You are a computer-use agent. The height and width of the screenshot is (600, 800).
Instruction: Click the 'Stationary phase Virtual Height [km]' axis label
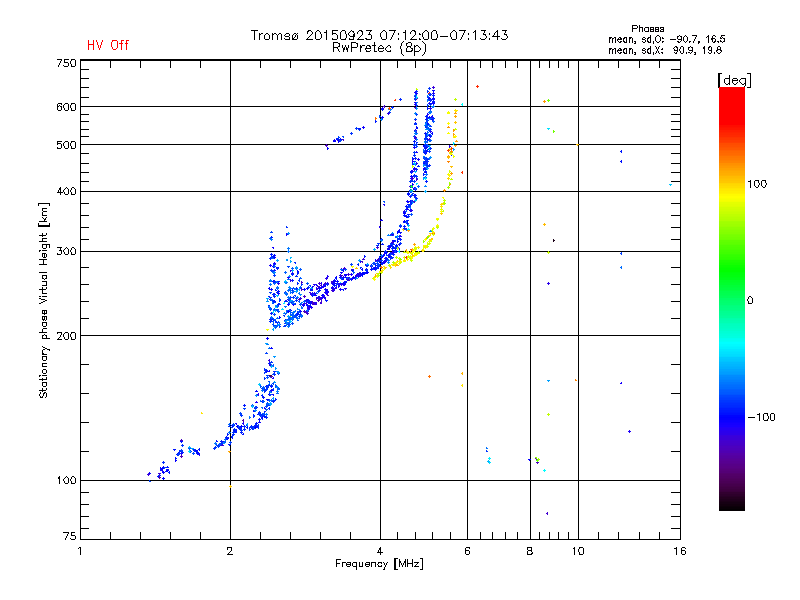(x=44, y=301)
